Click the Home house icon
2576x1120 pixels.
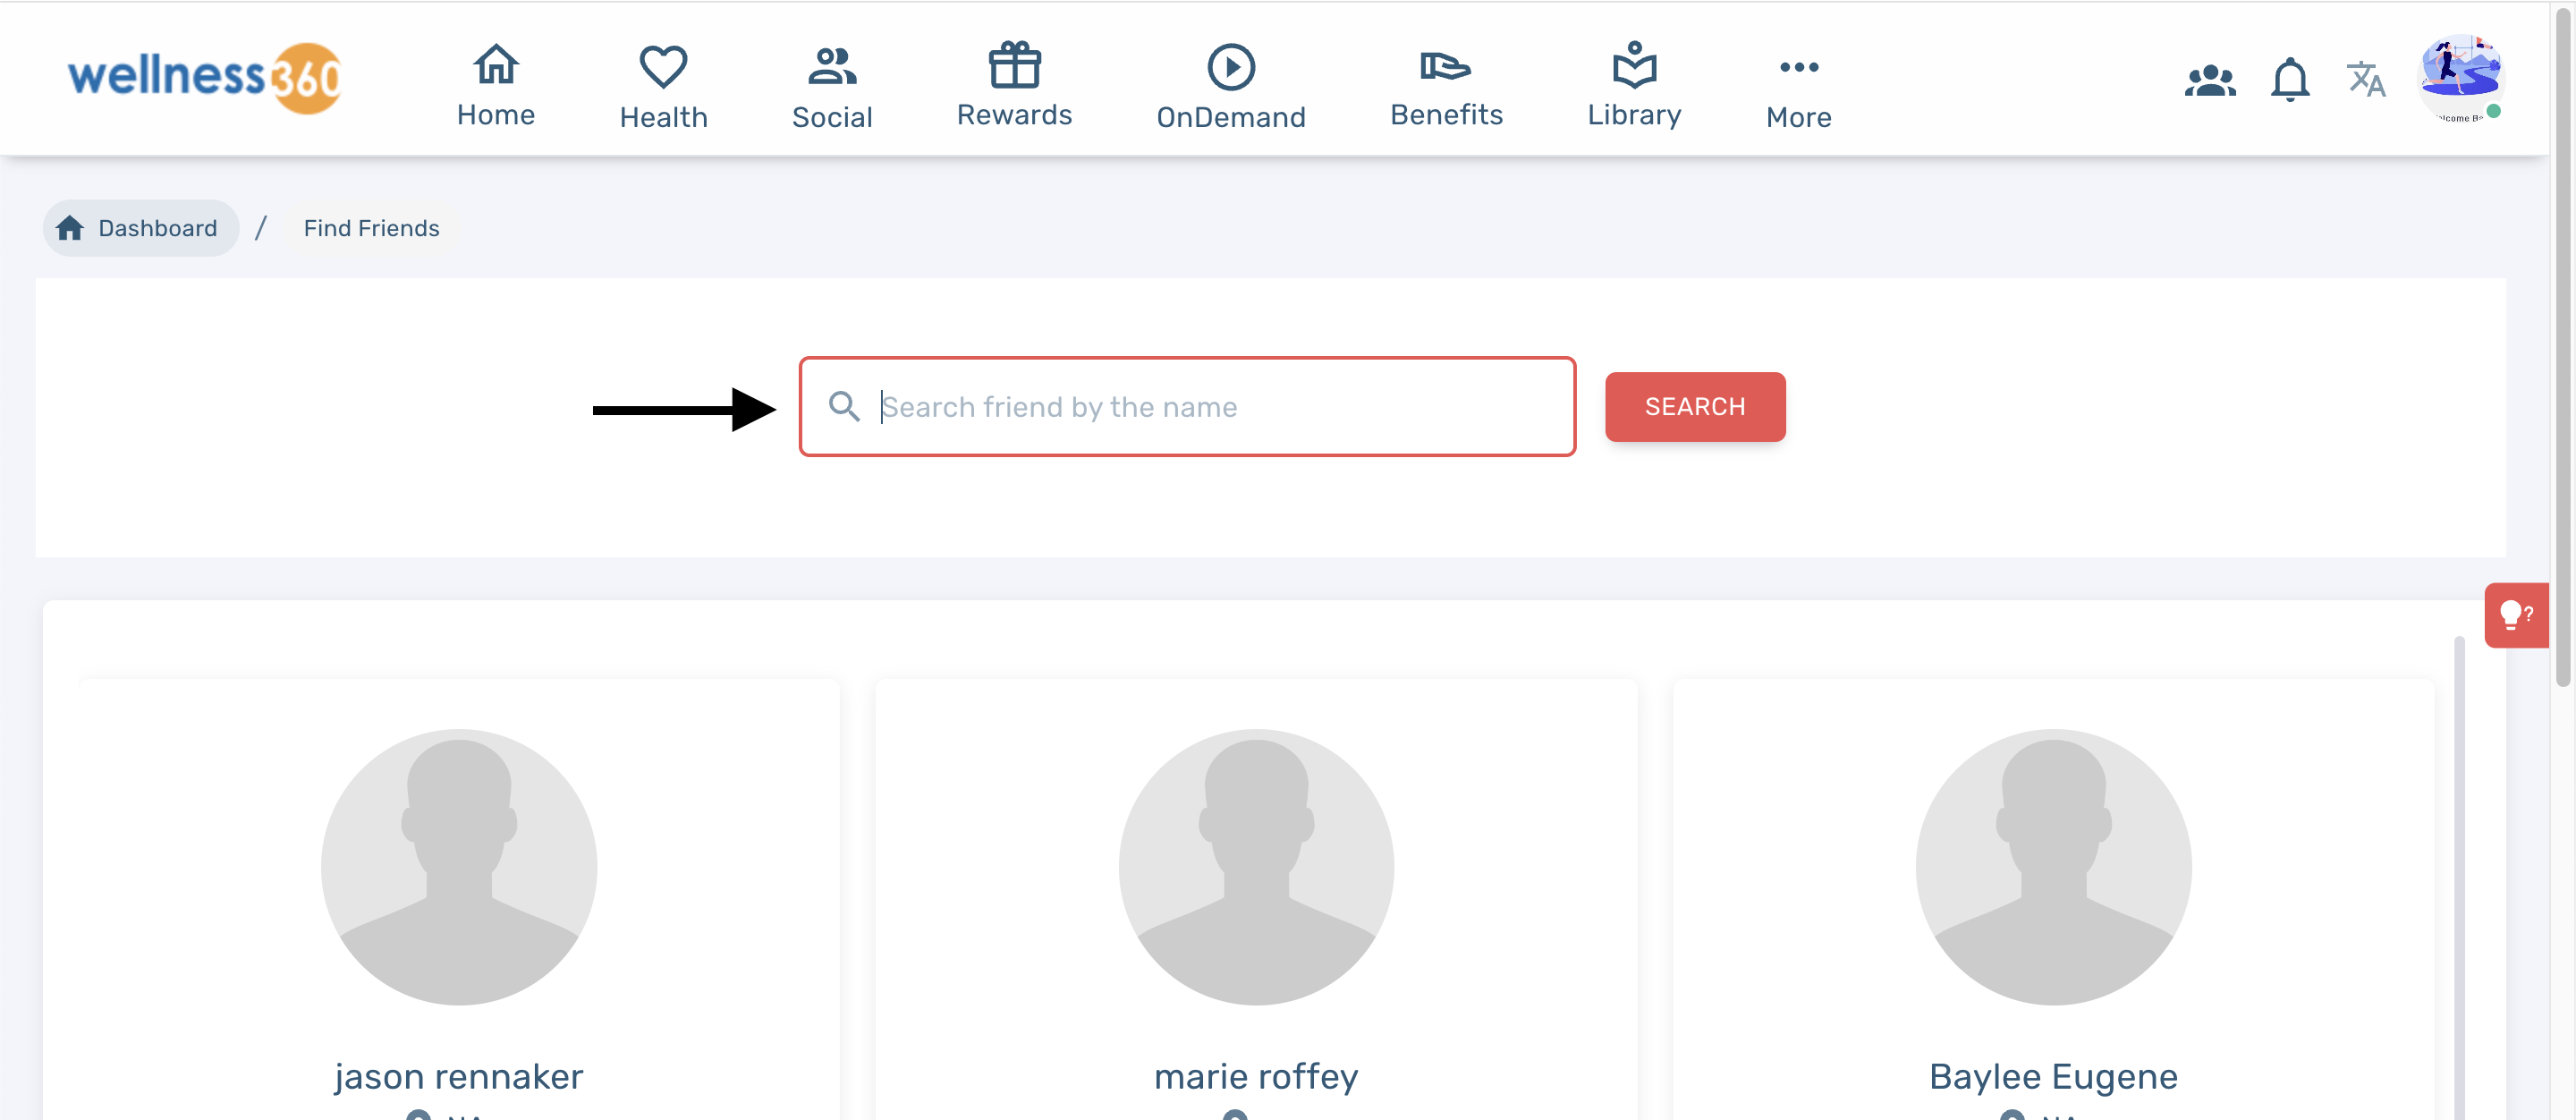[495, 66]
